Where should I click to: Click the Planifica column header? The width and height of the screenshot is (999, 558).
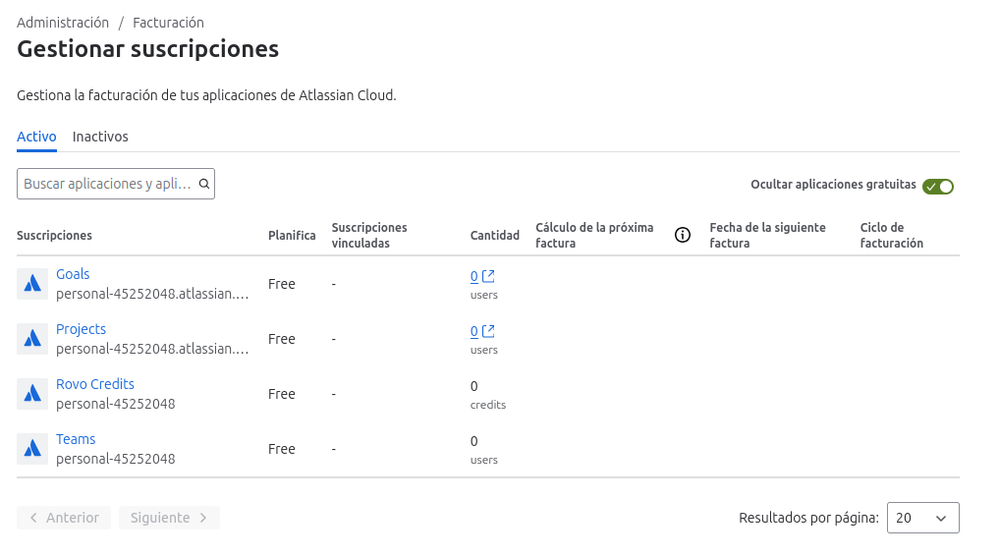tap(292, 235)
